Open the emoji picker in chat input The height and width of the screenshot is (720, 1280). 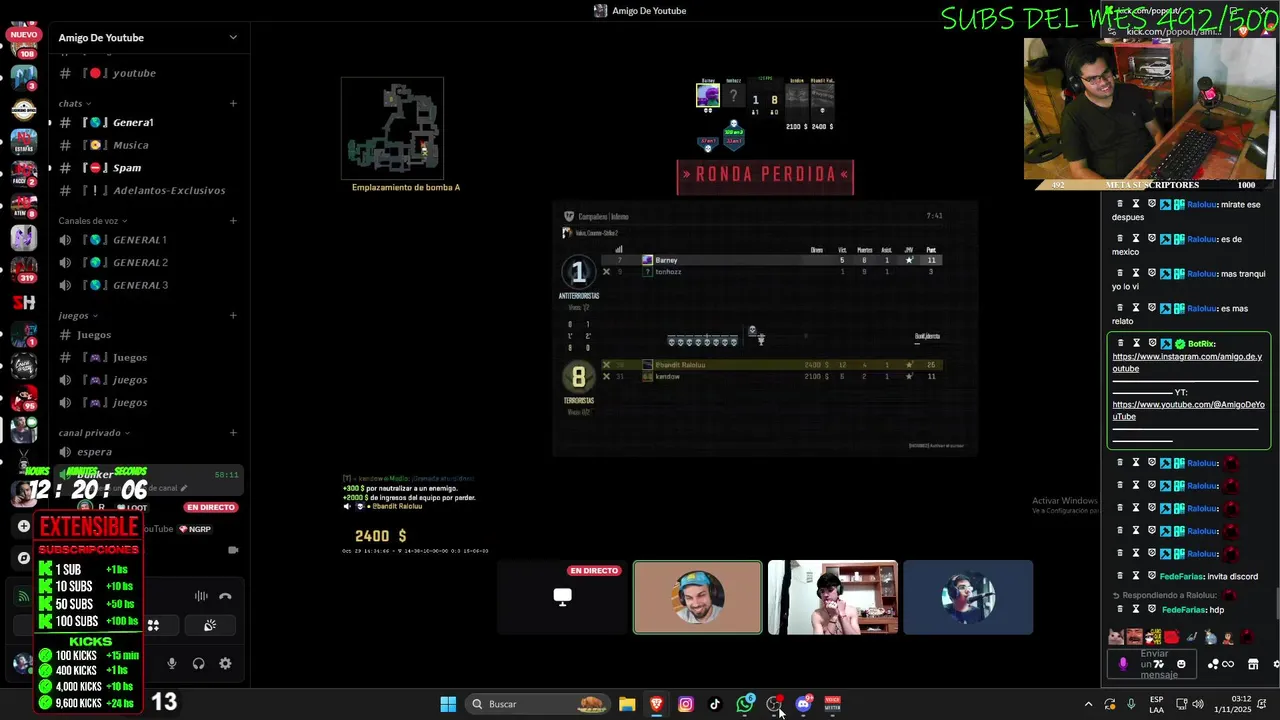(x=1181, y=664)
